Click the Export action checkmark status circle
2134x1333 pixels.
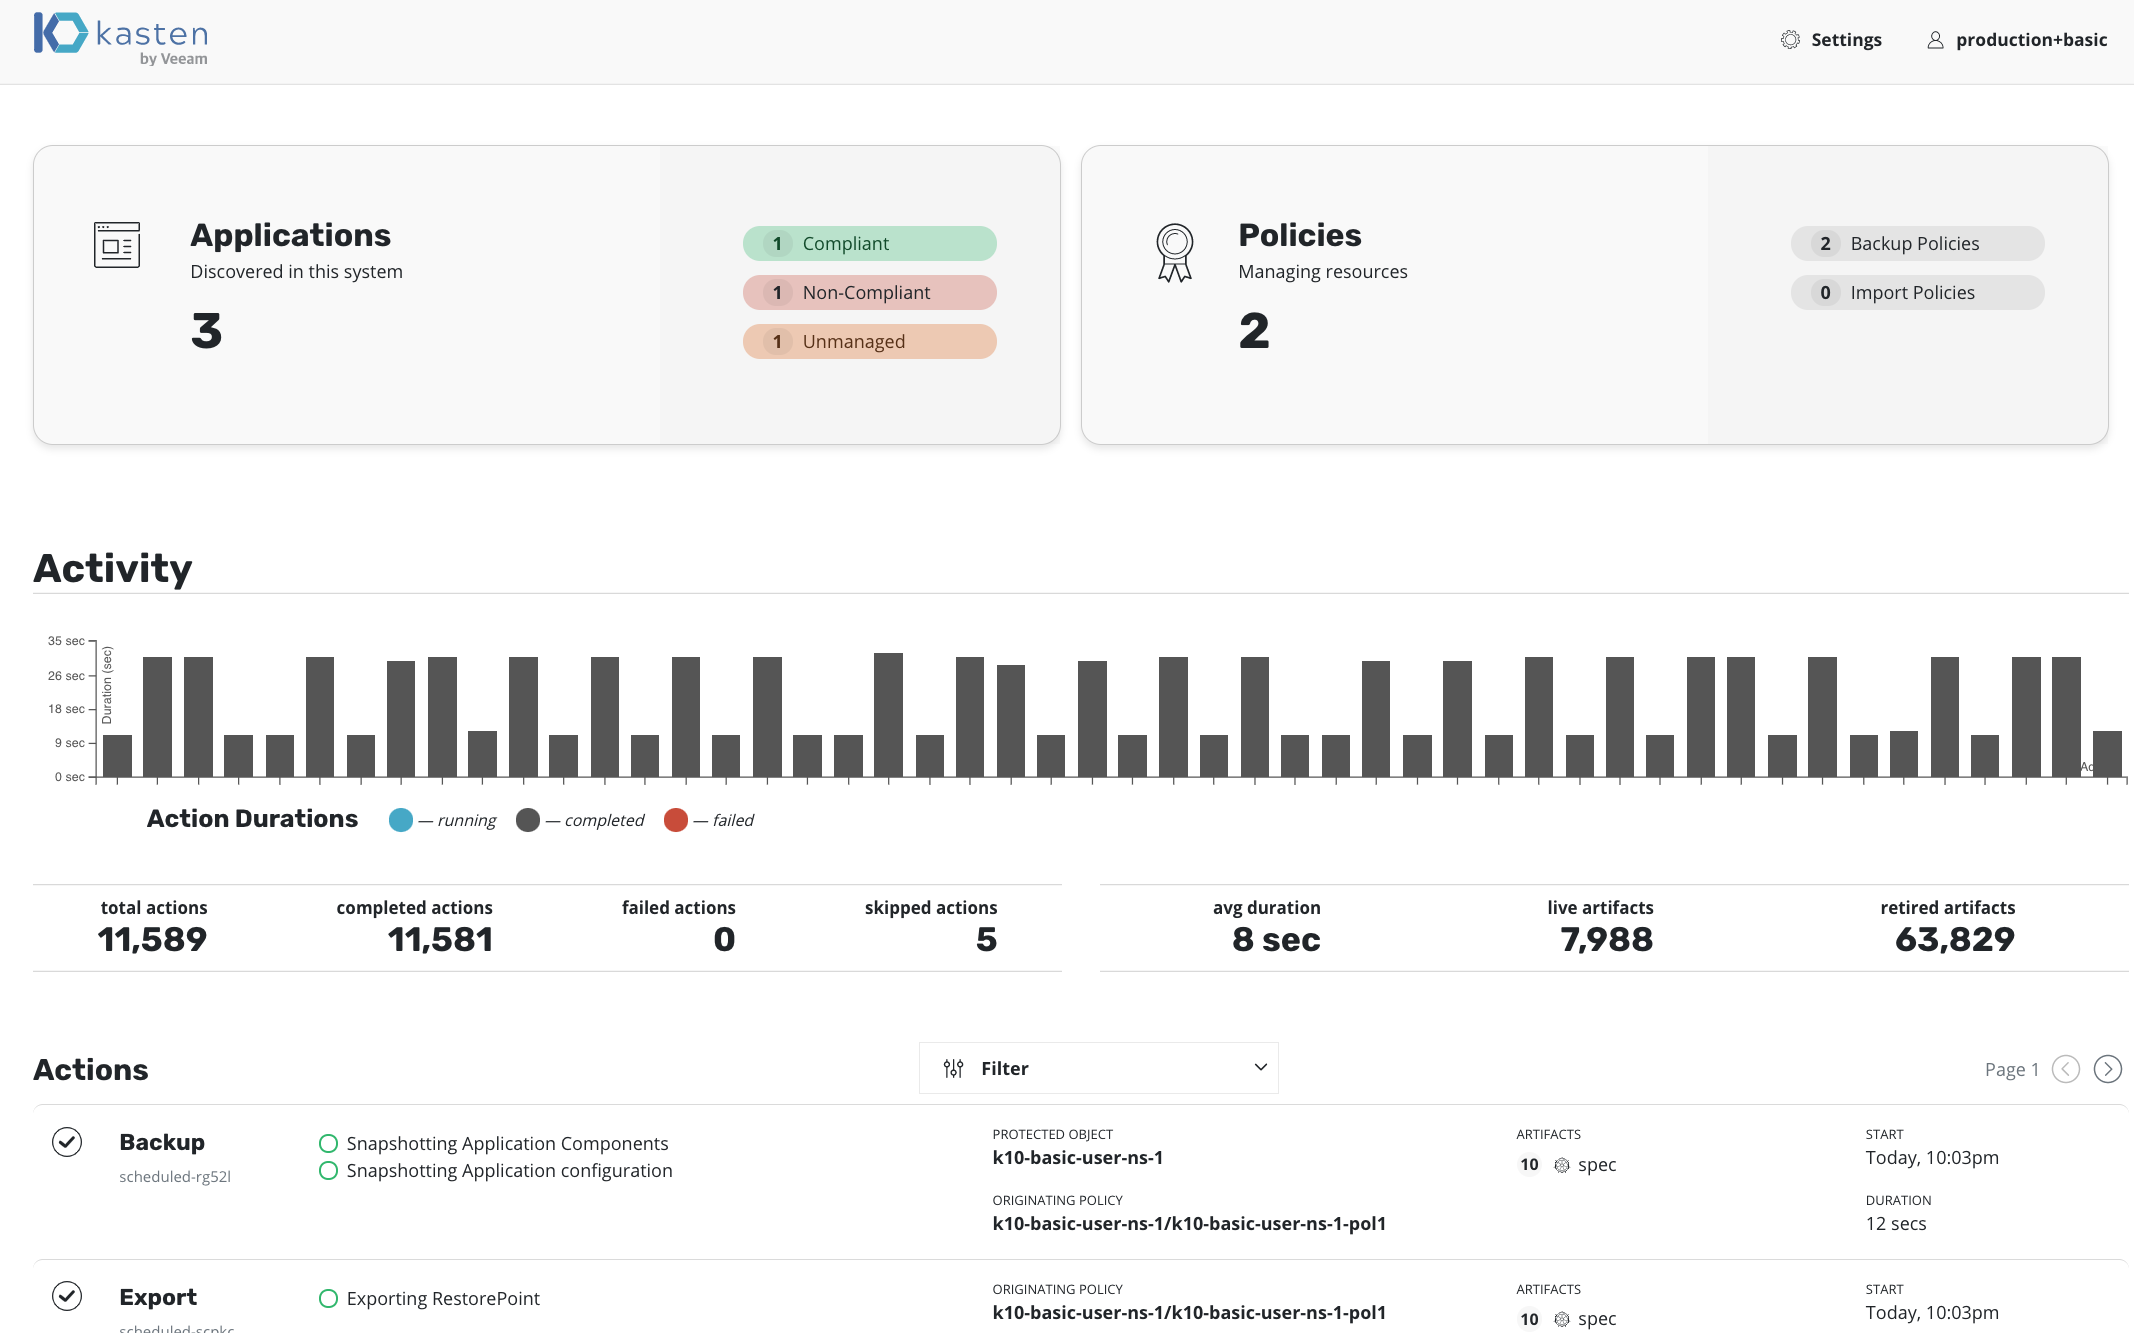(67, 1296)
